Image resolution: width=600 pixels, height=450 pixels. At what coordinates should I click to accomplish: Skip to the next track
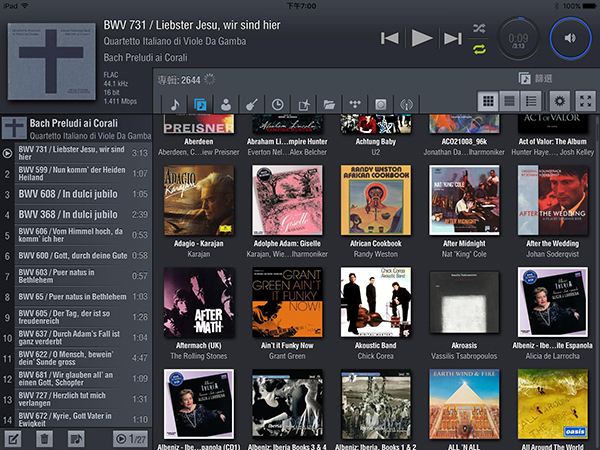(453, 38)
